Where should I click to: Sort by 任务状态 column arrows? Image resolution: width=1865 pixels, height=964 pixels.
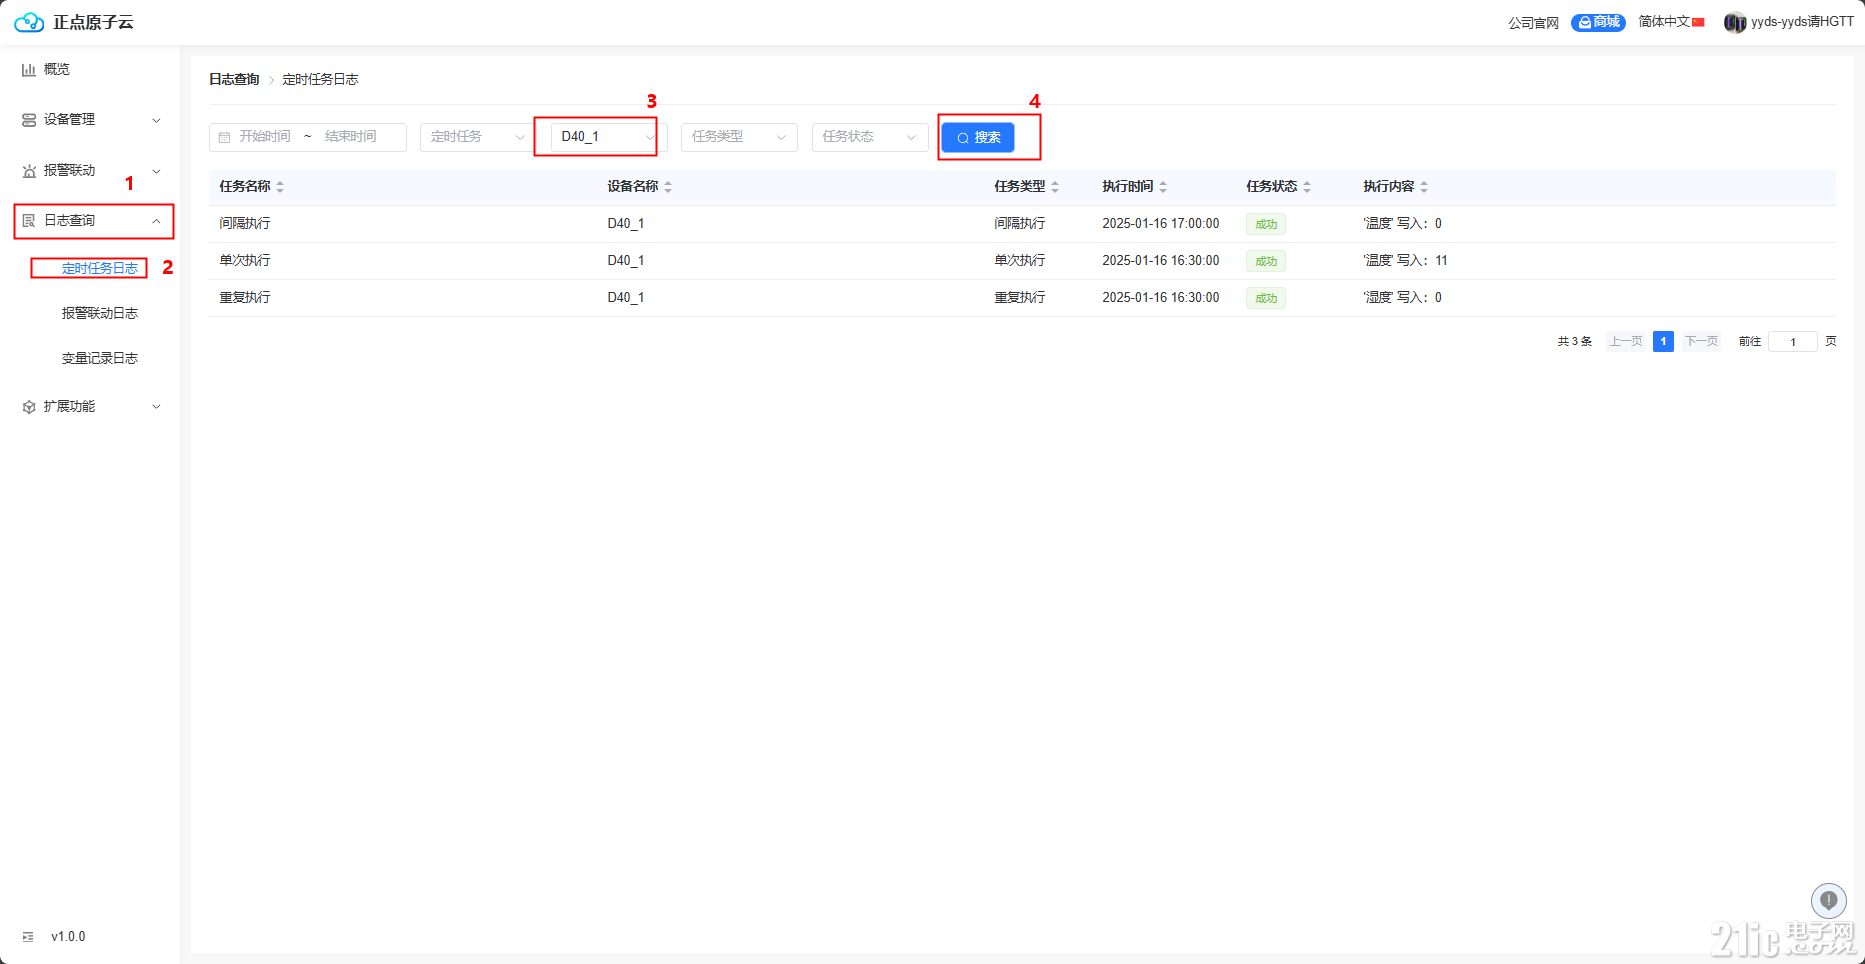(1307, 187)
